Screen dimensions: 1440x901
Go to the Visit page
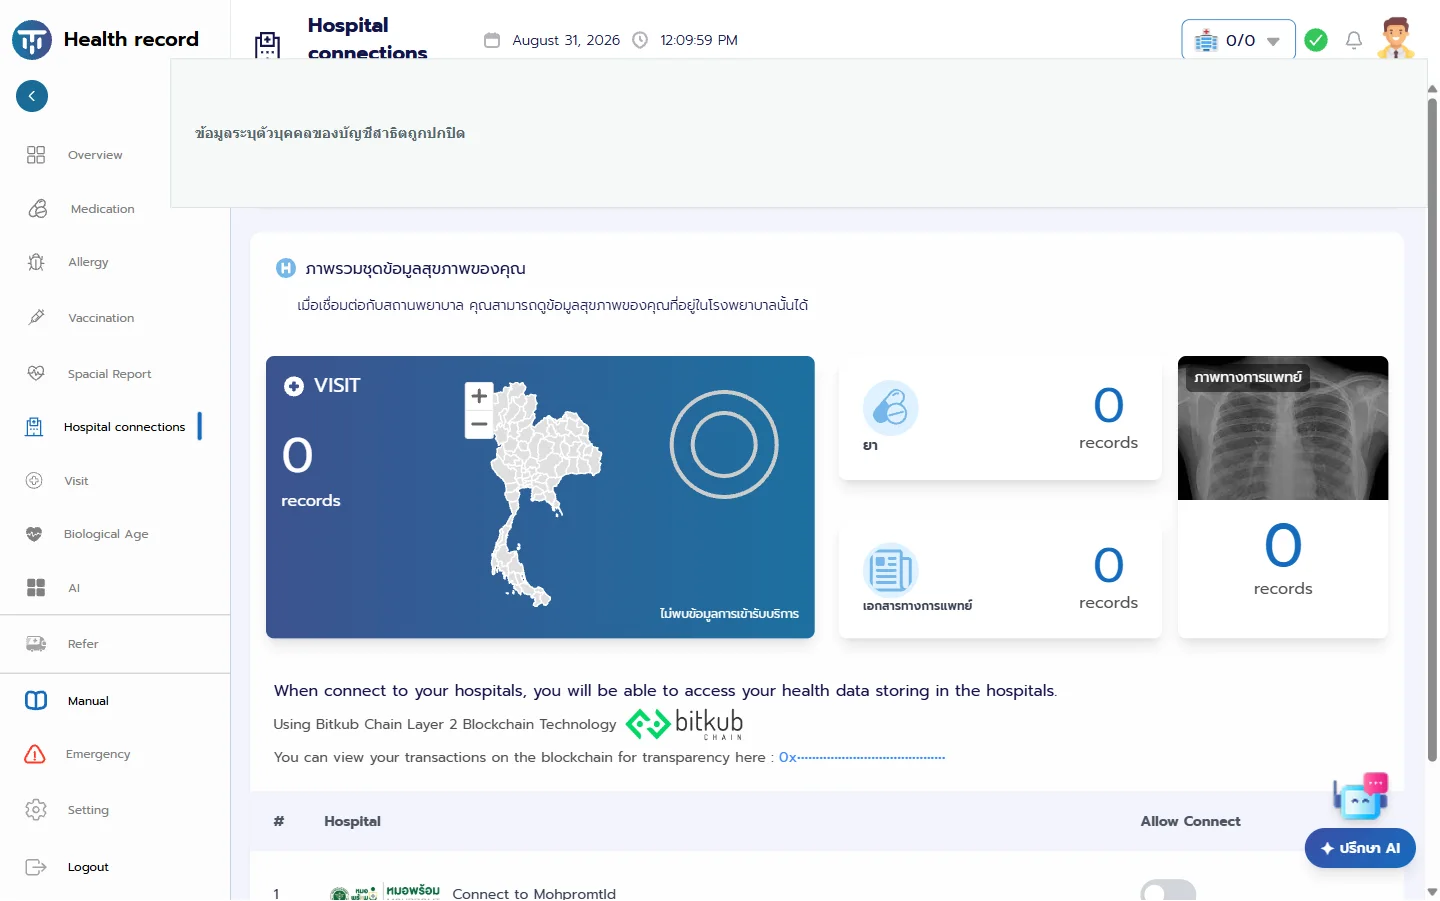(x=76, y=481)
